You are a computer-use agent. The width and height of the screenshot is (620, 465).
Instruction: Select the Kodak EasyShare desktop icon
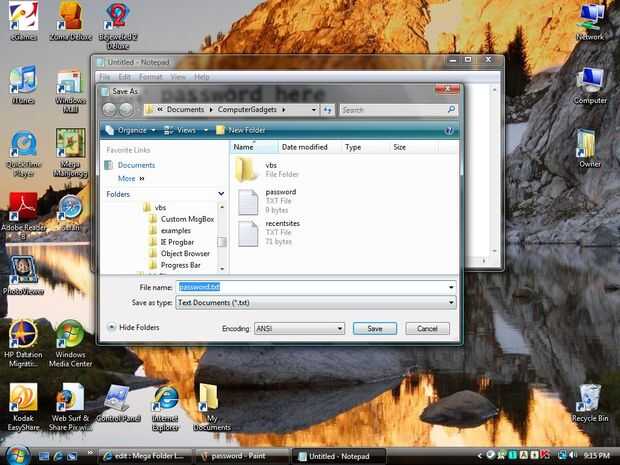(23, 407)
